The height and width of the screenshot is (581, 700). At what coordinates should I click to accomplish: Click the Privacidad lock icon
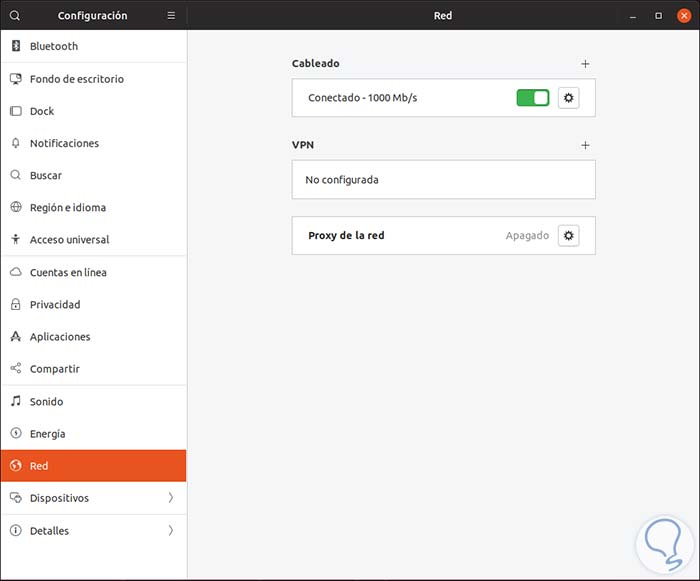click(15, 305)
